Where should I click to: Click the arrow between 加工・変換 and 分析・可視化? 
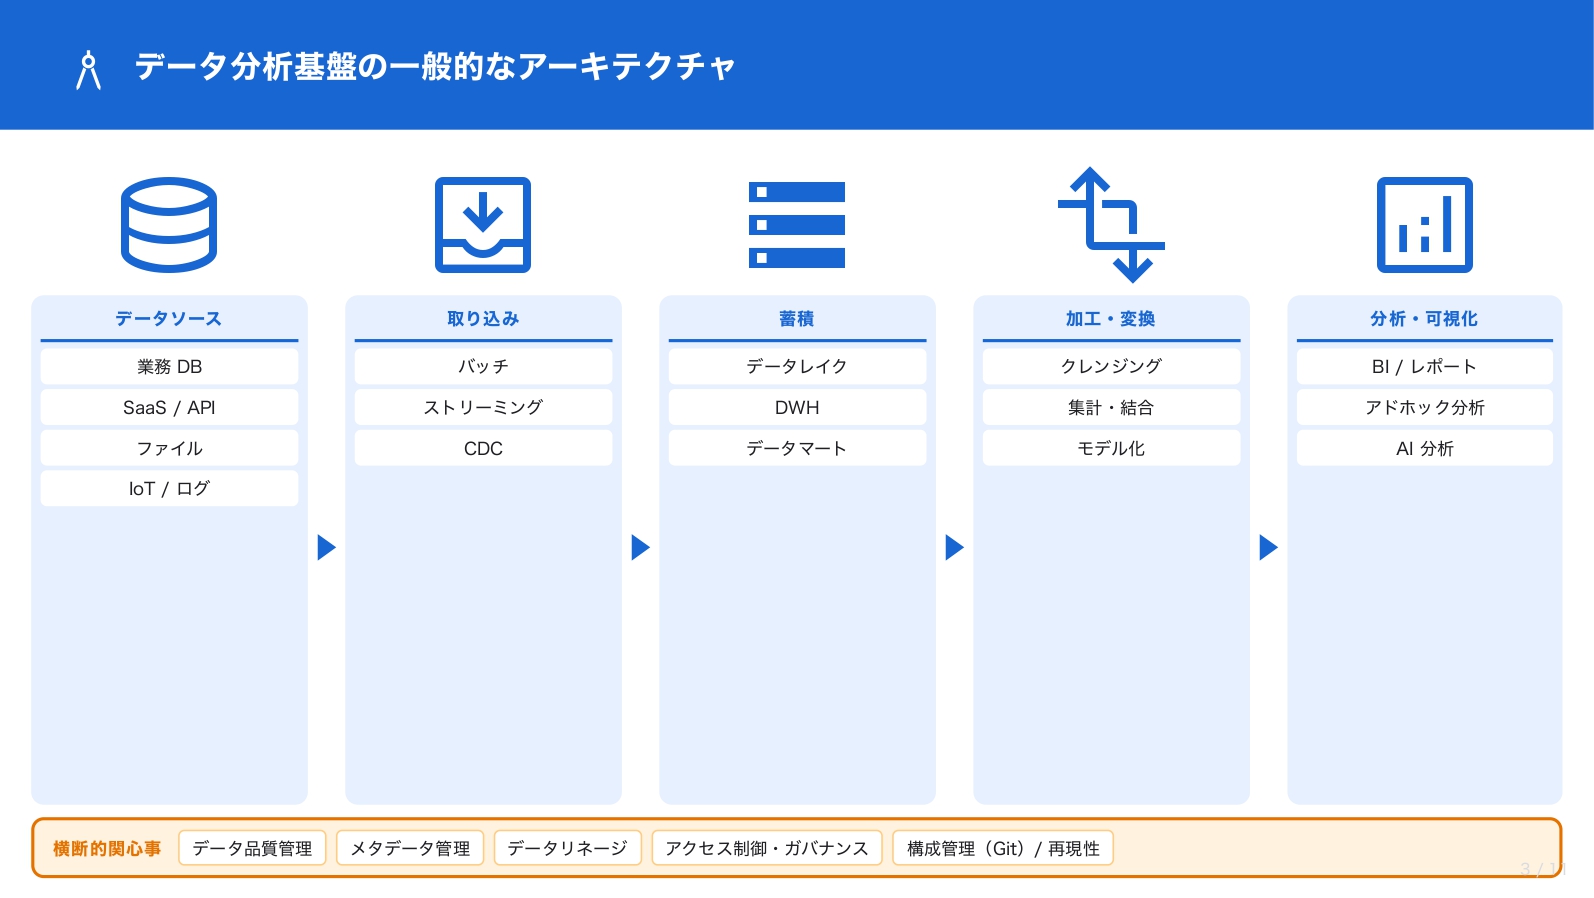click(1268, 547)
